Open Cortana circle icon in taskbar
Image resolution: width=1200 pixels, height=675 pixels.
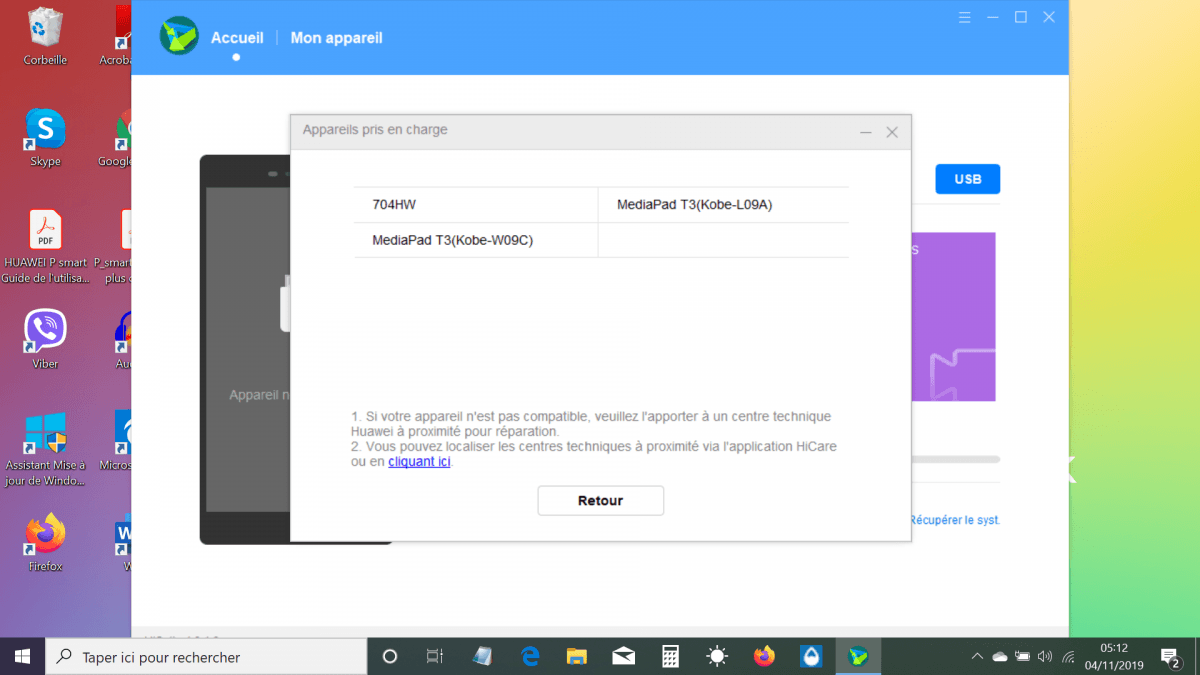(390, 657)
